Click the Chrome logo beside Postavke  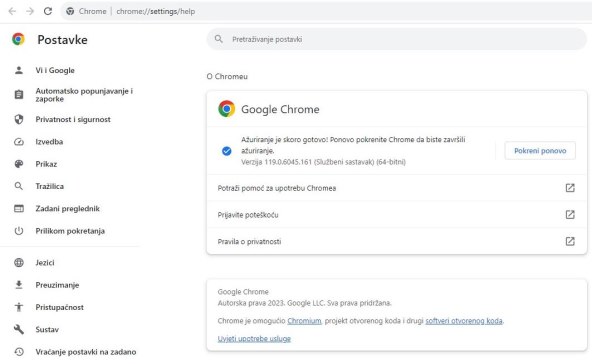18,39
